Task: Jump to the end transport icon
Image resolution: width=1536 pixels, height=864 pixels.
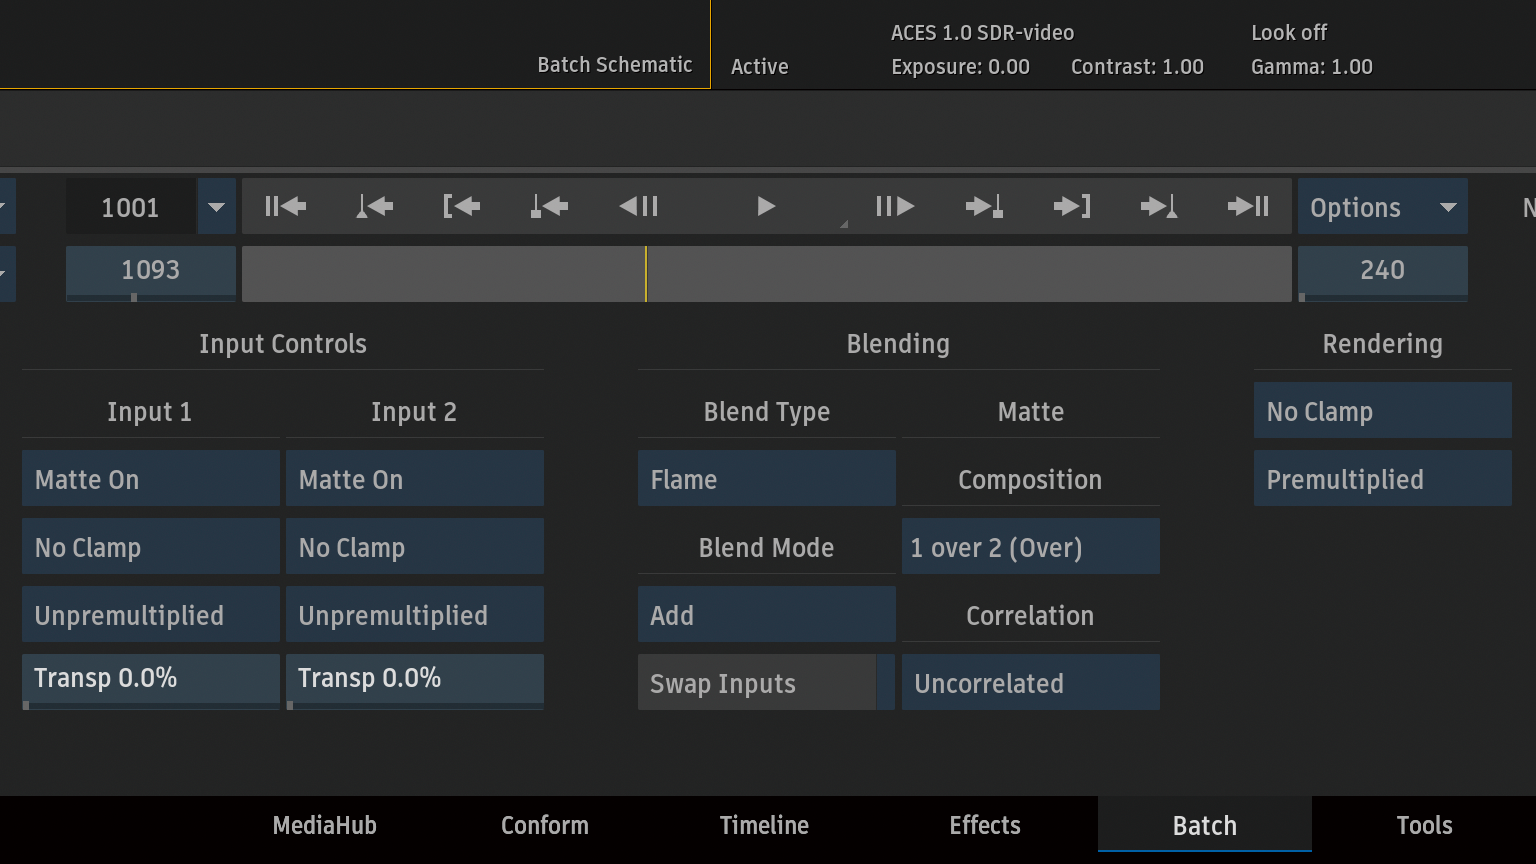Action: click(x=1248, y=206)
